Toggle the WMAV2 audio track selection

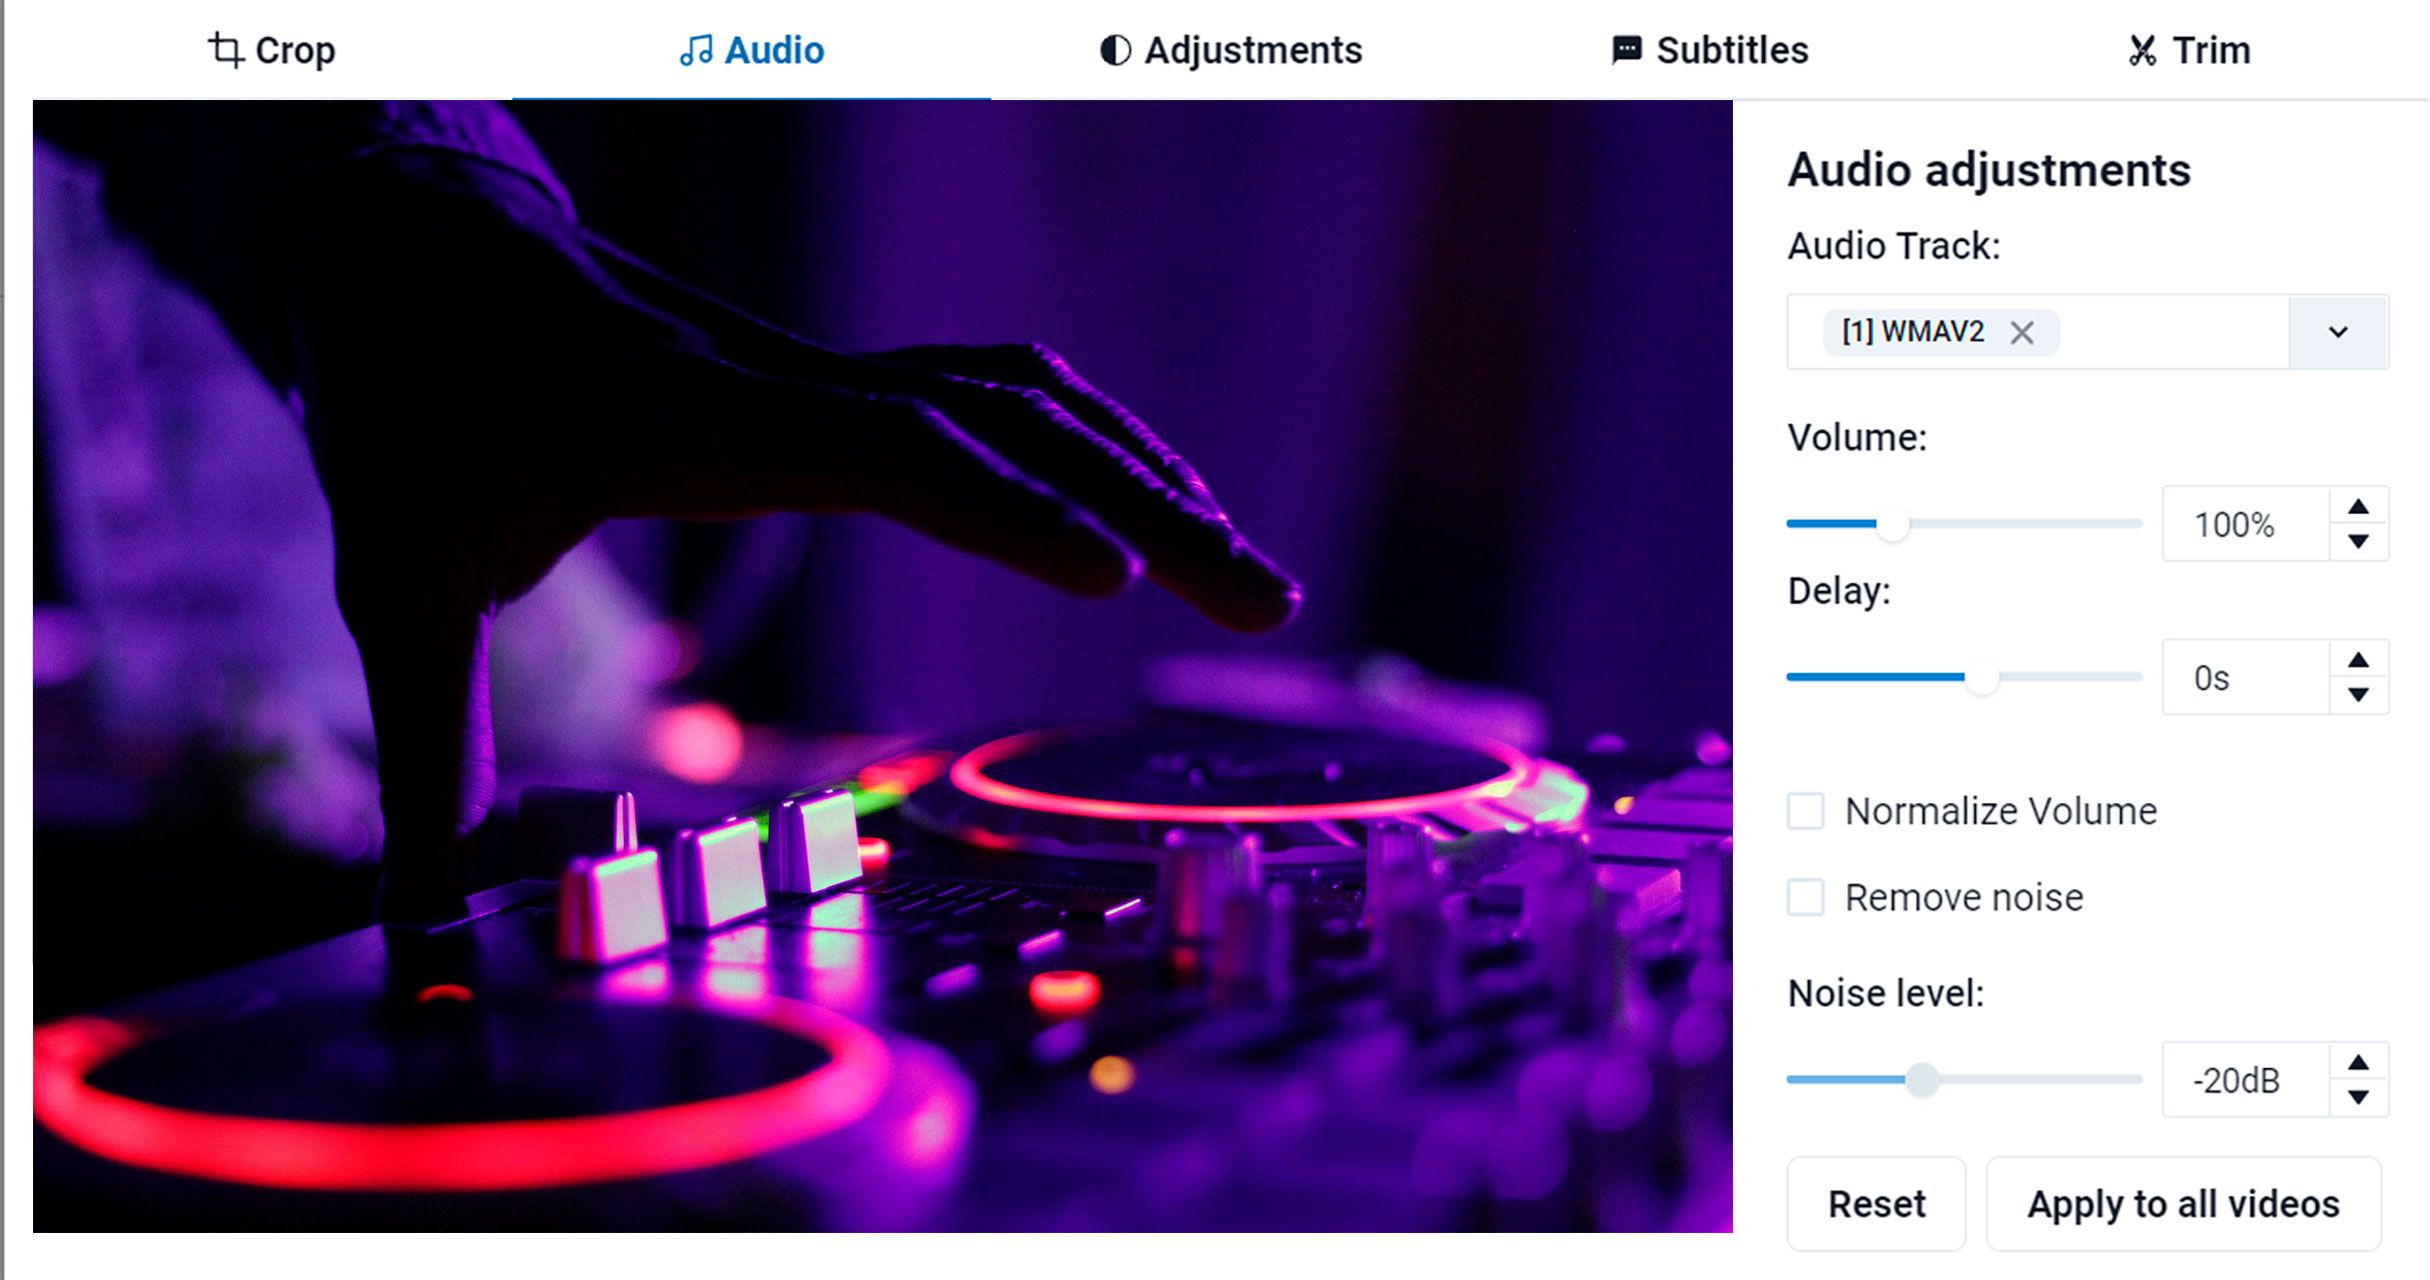(2022, 331)
